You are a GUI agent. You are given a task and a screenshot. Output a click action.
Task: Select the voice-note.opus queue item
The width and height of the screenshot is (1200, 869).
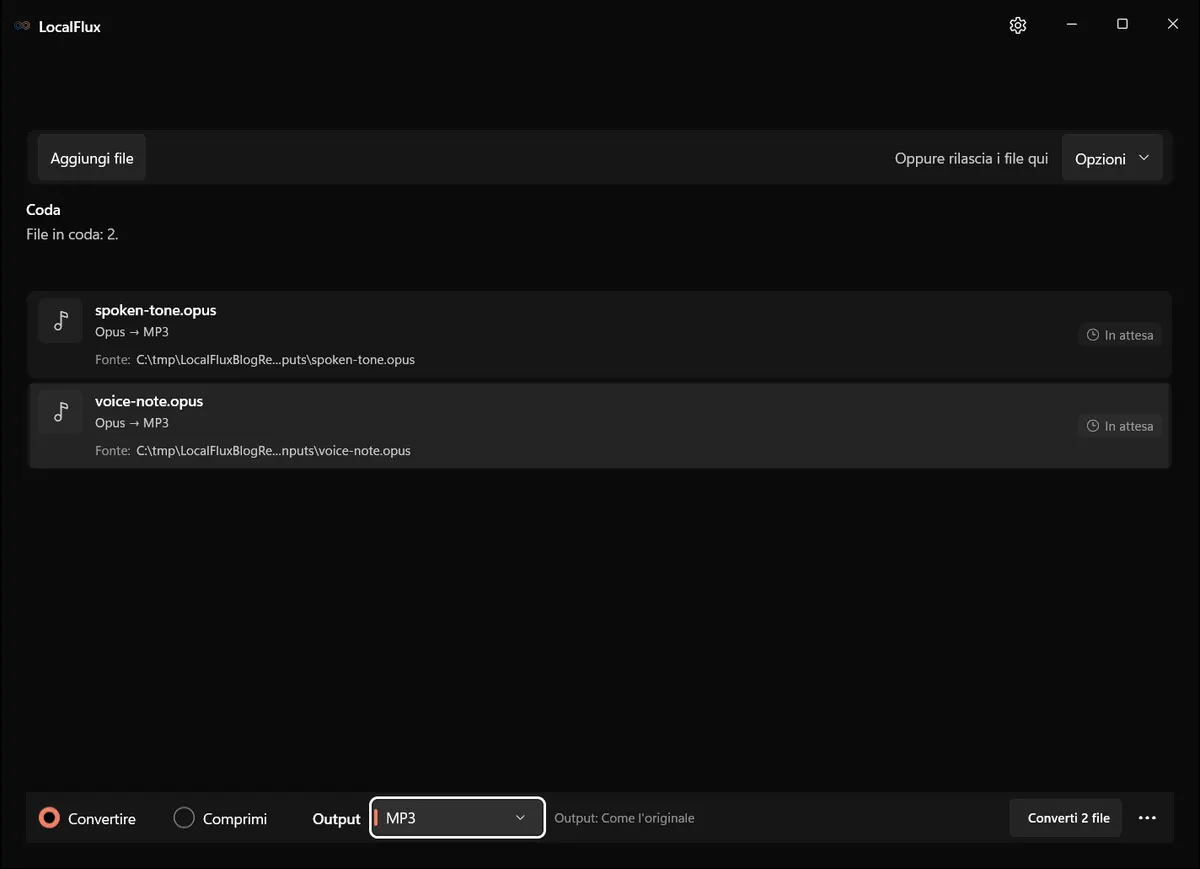(x=599, y=425)
